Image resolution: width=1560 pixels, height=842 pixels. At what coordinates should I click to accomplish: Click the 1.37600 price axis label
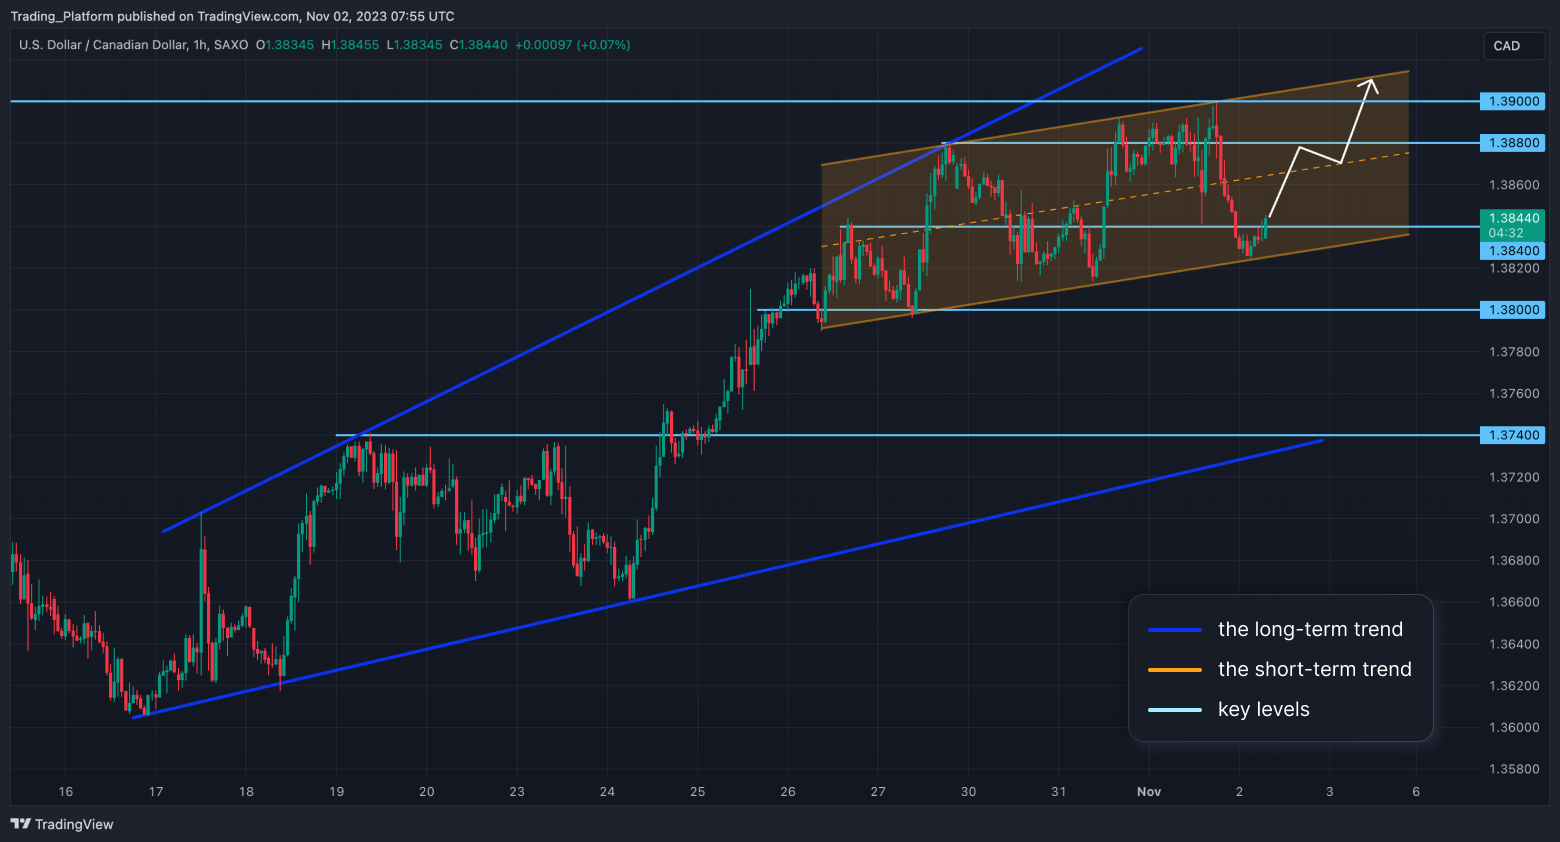click(x=1514, y=393)
